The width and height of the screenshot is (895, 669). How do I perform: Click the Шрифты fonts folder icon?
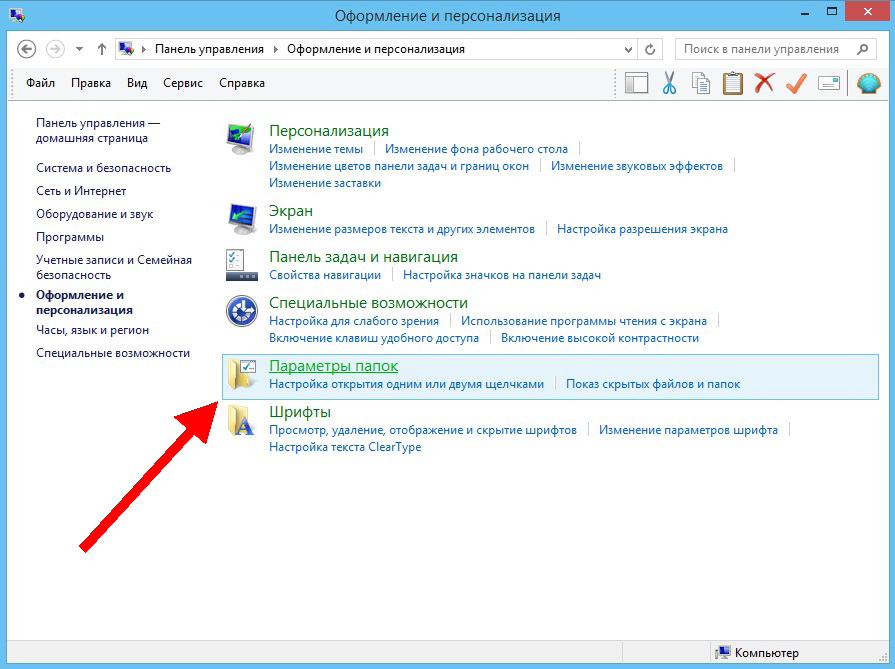click(241, 420)
